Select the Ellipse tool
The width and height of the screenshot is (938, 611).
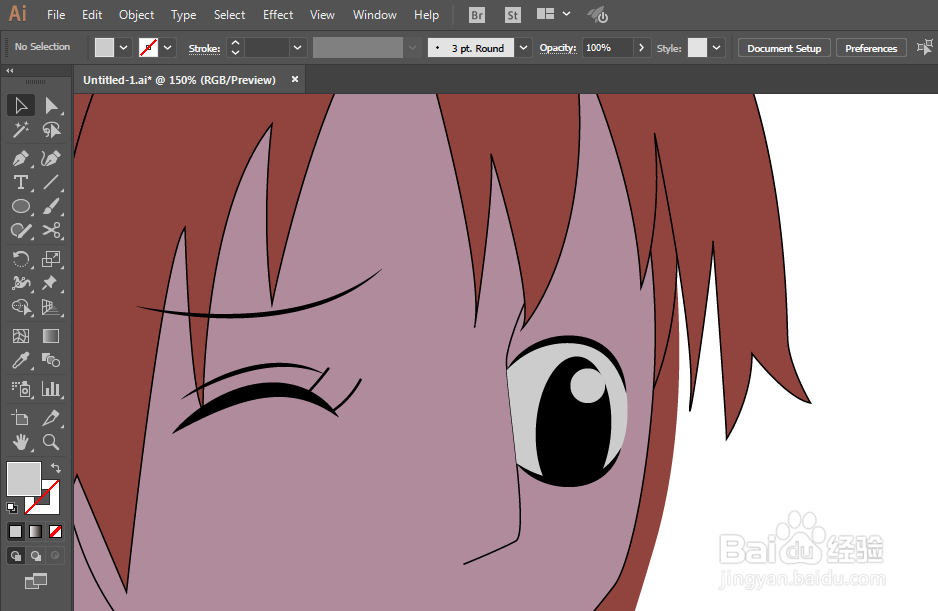point(21,206)
